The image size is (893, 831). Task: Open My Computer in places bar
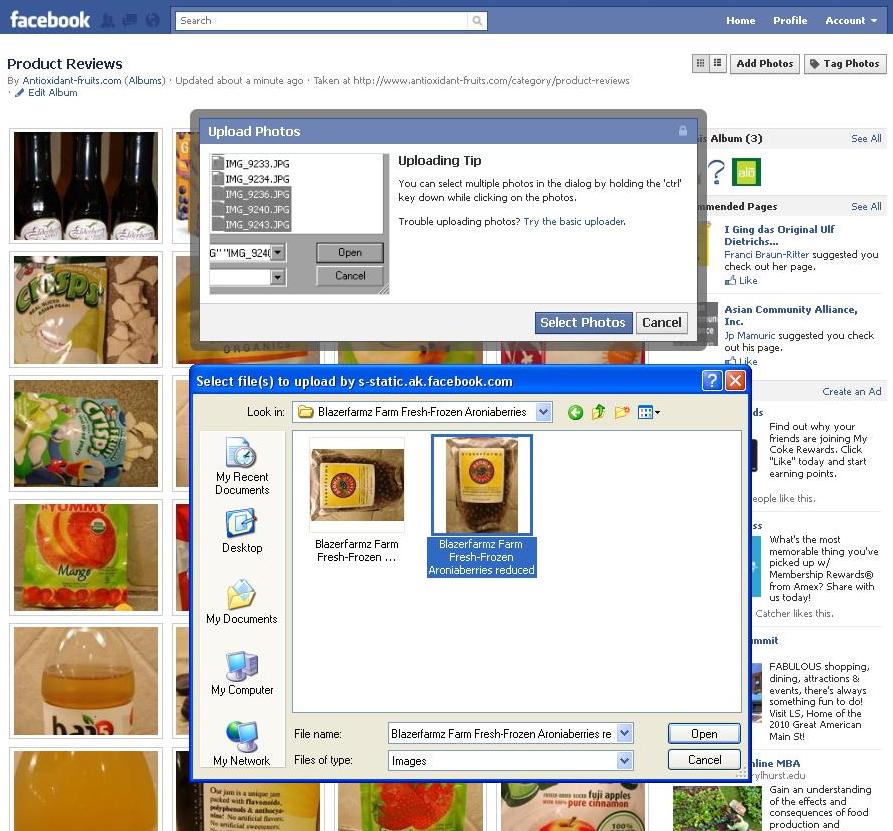pyautogui.click(x=242, y=673)
